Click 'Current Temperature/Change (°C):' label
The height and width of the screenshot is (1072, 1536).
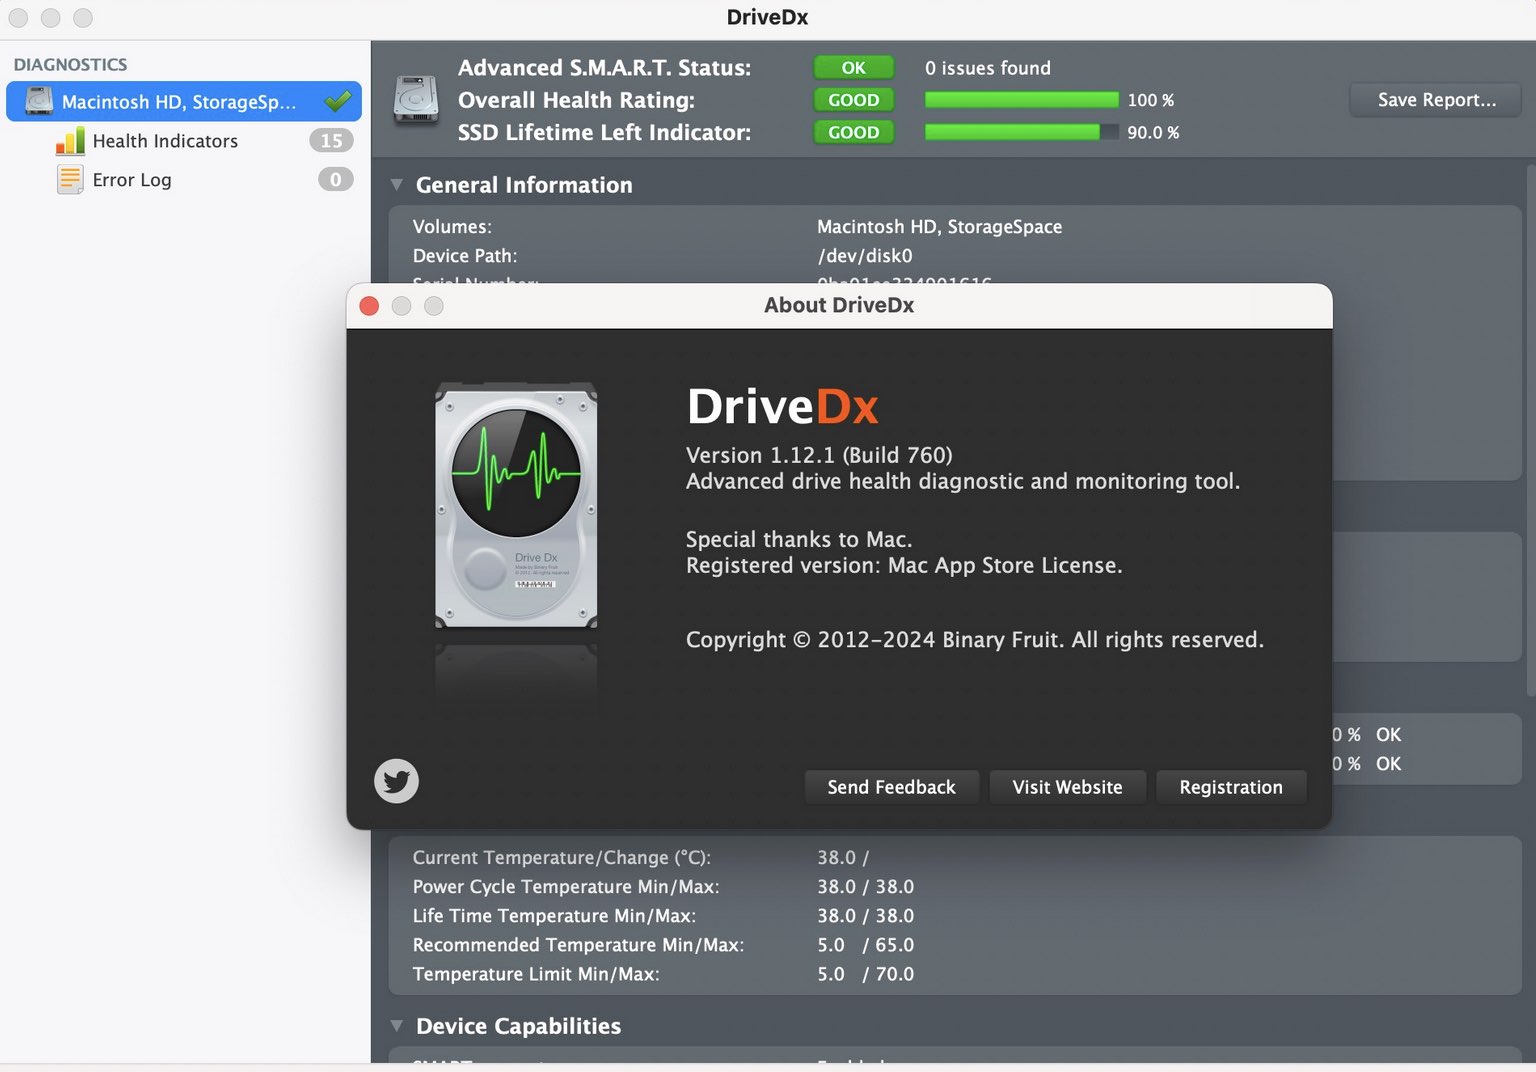[x=562, y=858]
